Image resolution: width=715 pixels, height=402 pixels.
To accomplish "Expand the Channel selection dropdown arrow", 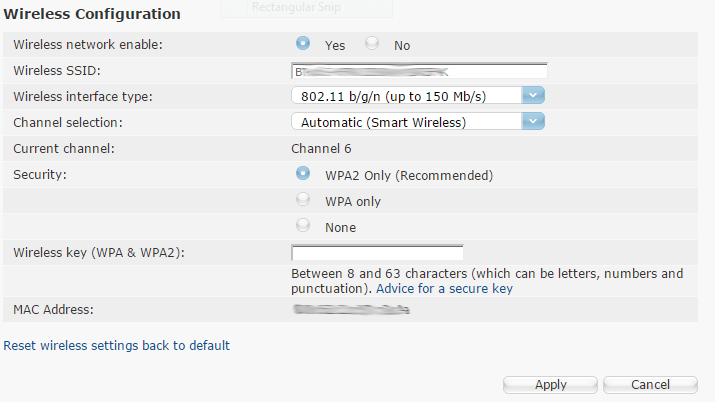I will (x=533, y=122).
